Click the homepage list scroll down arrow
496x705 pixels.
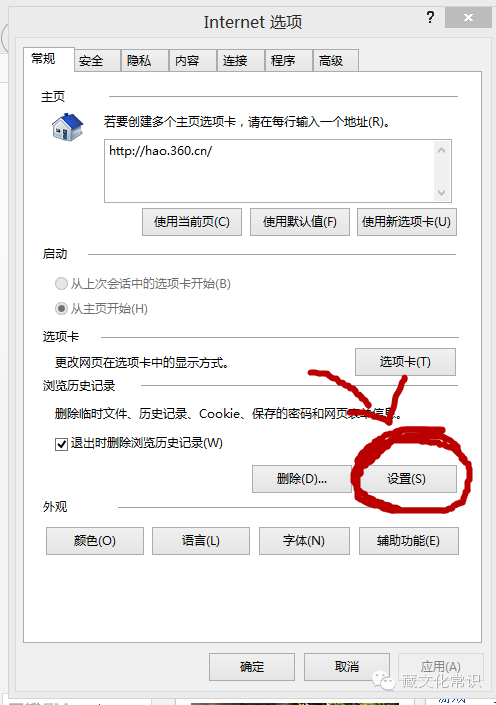[442, 192]
